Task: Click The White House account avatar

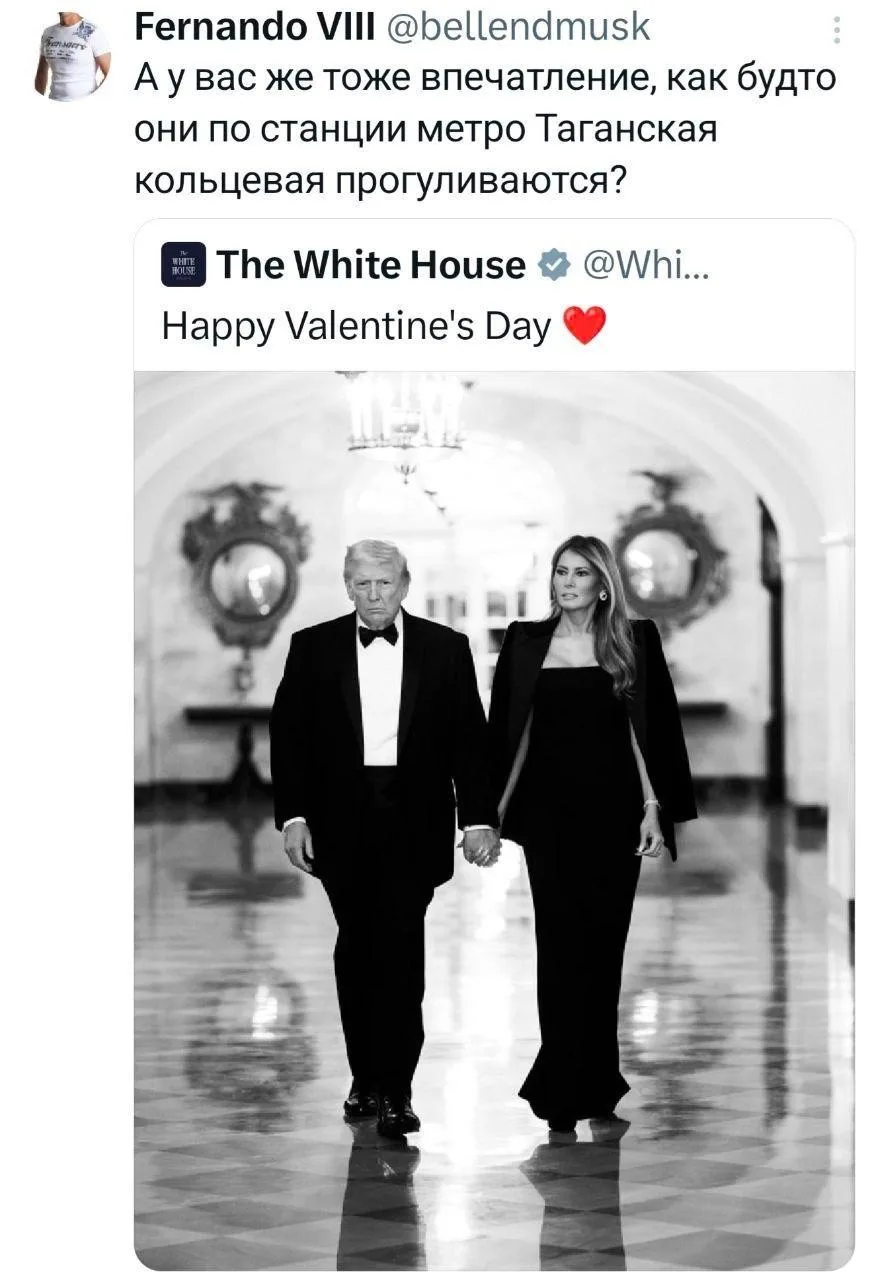Action: [x=183, y=265]
